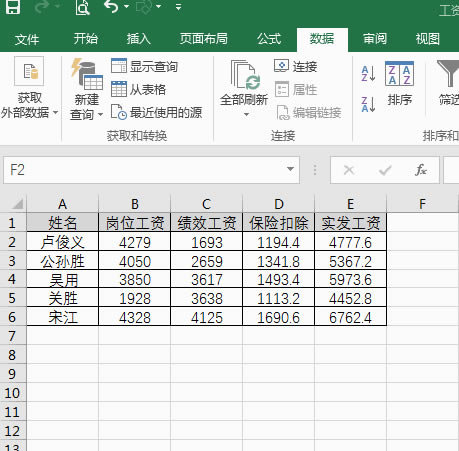This screenshot has height=451, width=459.
Task: Sort ascending with the A-to-Z icon
Action: 368,73
